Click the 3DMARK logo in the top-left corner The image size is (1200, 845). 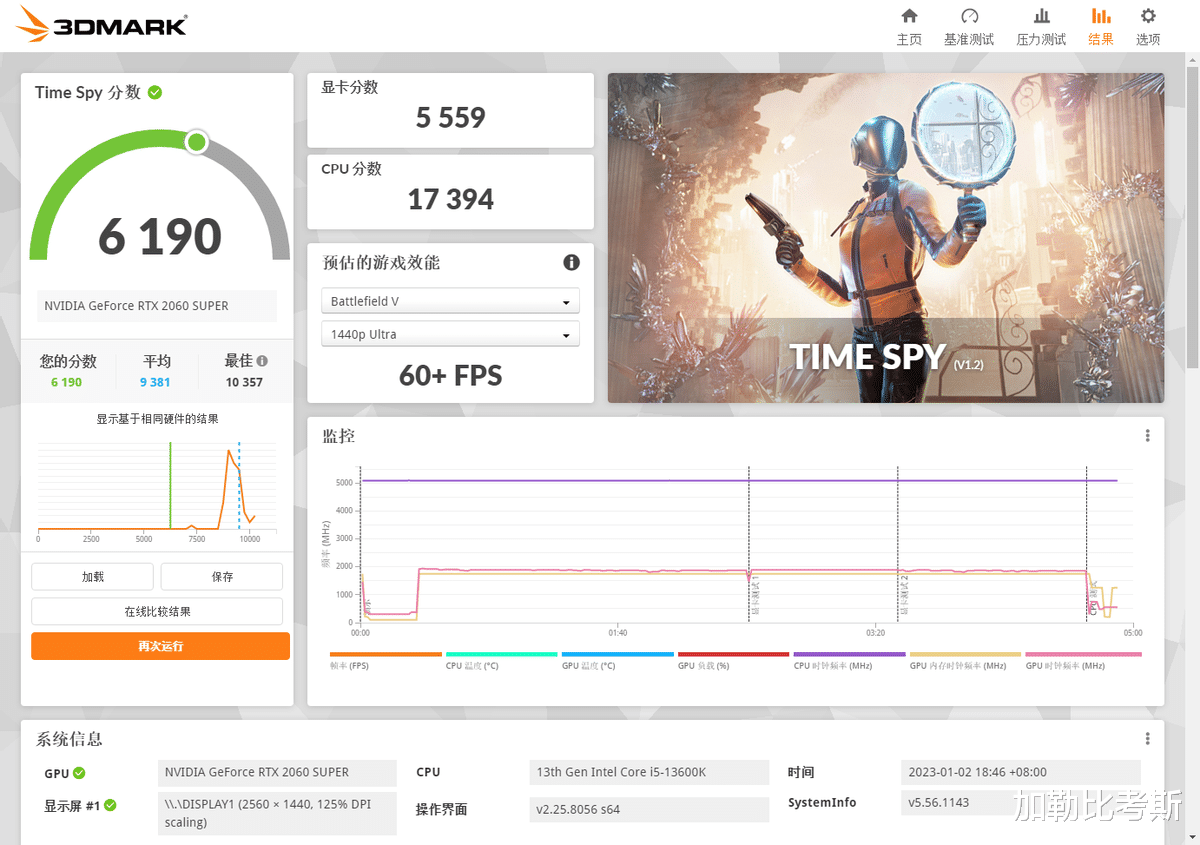[x=100, y=23]
